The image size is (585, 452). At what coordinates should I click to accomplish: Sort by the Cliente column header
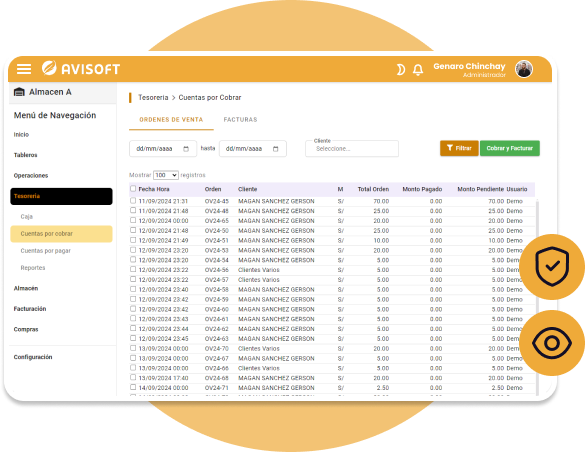point(247,189)
